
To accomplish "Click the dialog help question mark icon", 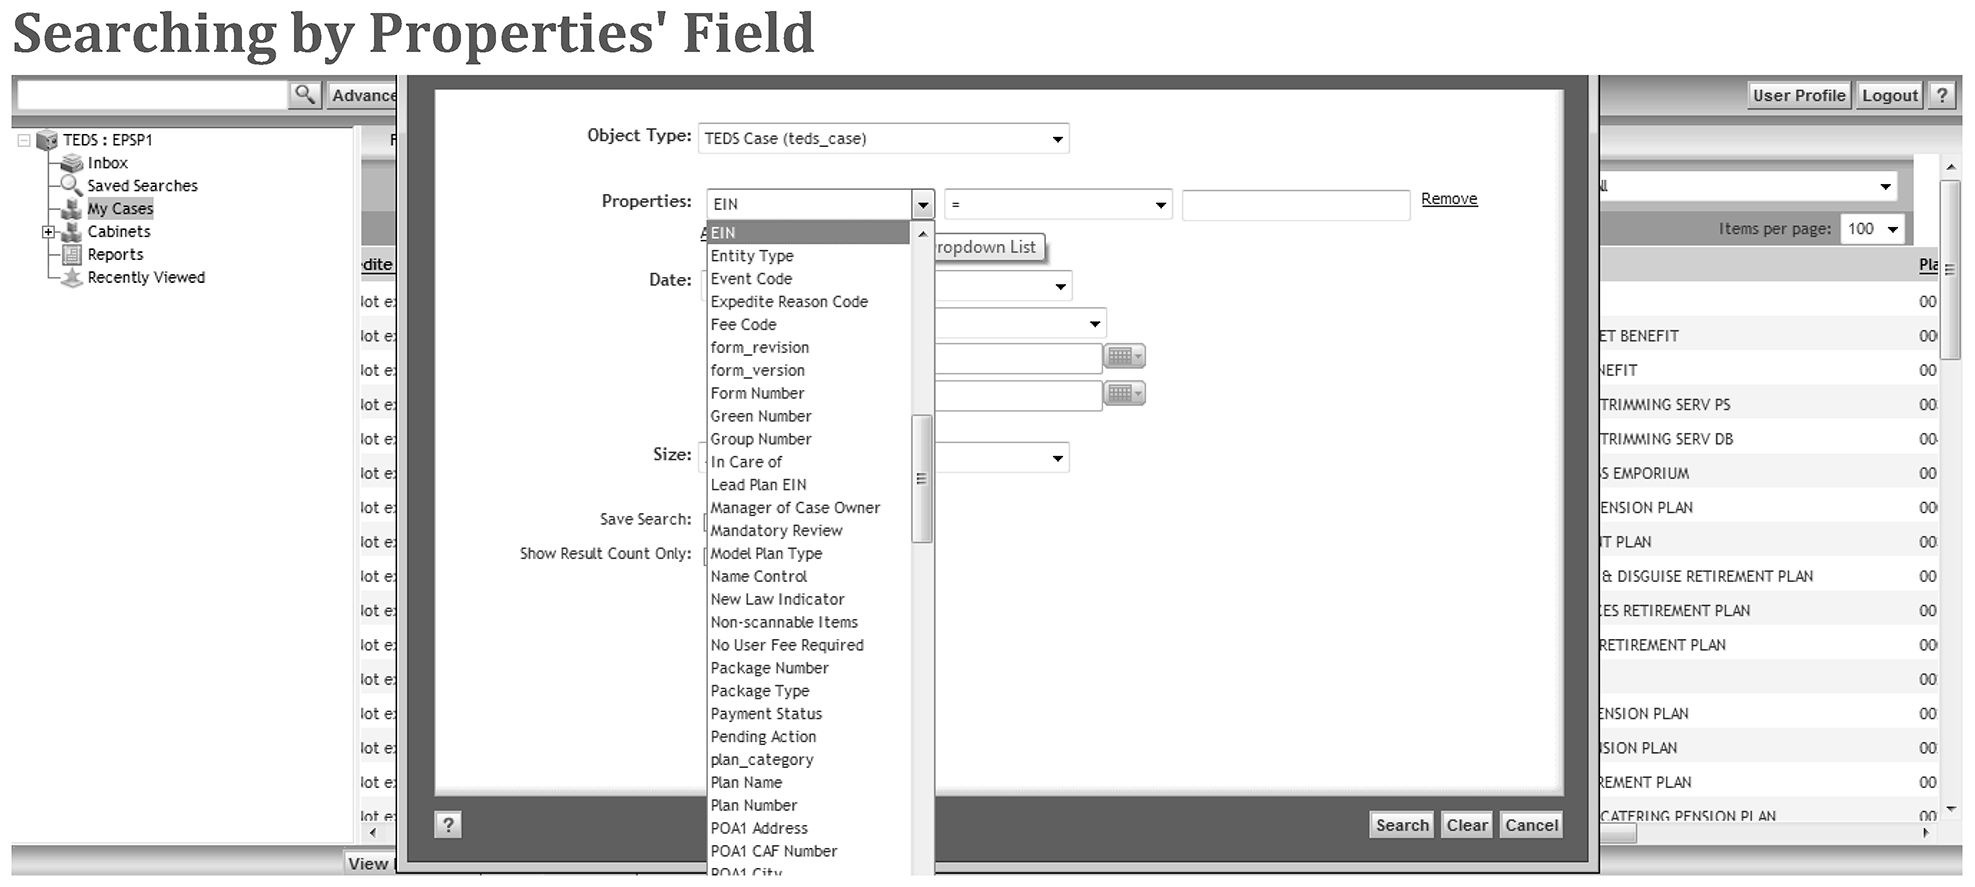I will click(x=448, y=825).
